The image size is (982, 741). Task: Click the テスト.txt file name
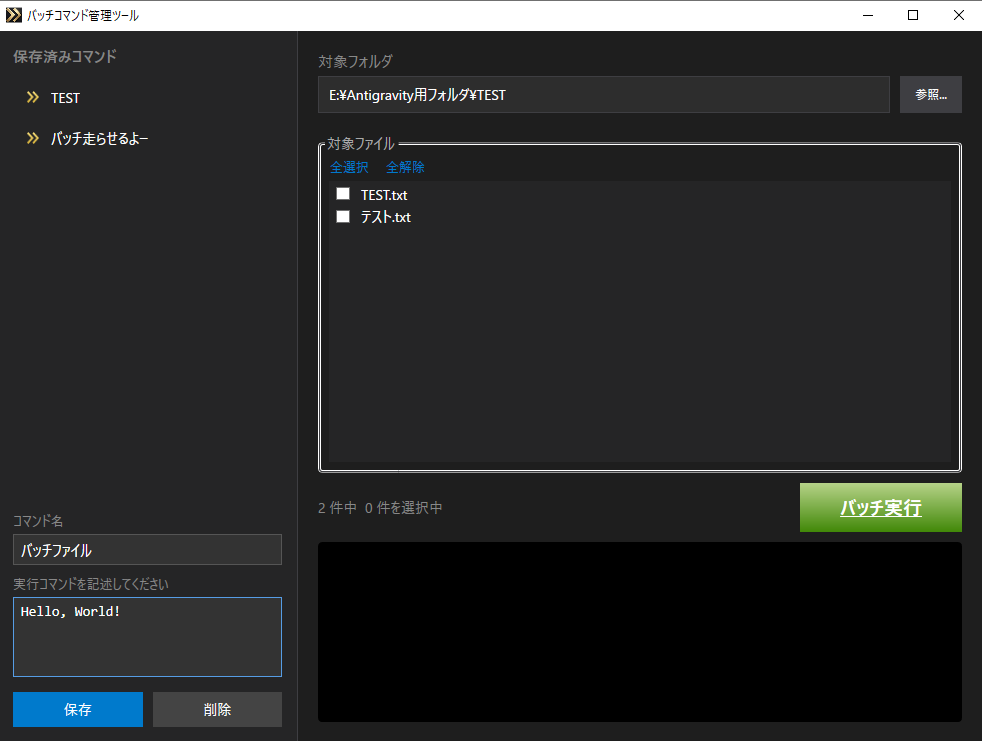(x=386, y=217)
